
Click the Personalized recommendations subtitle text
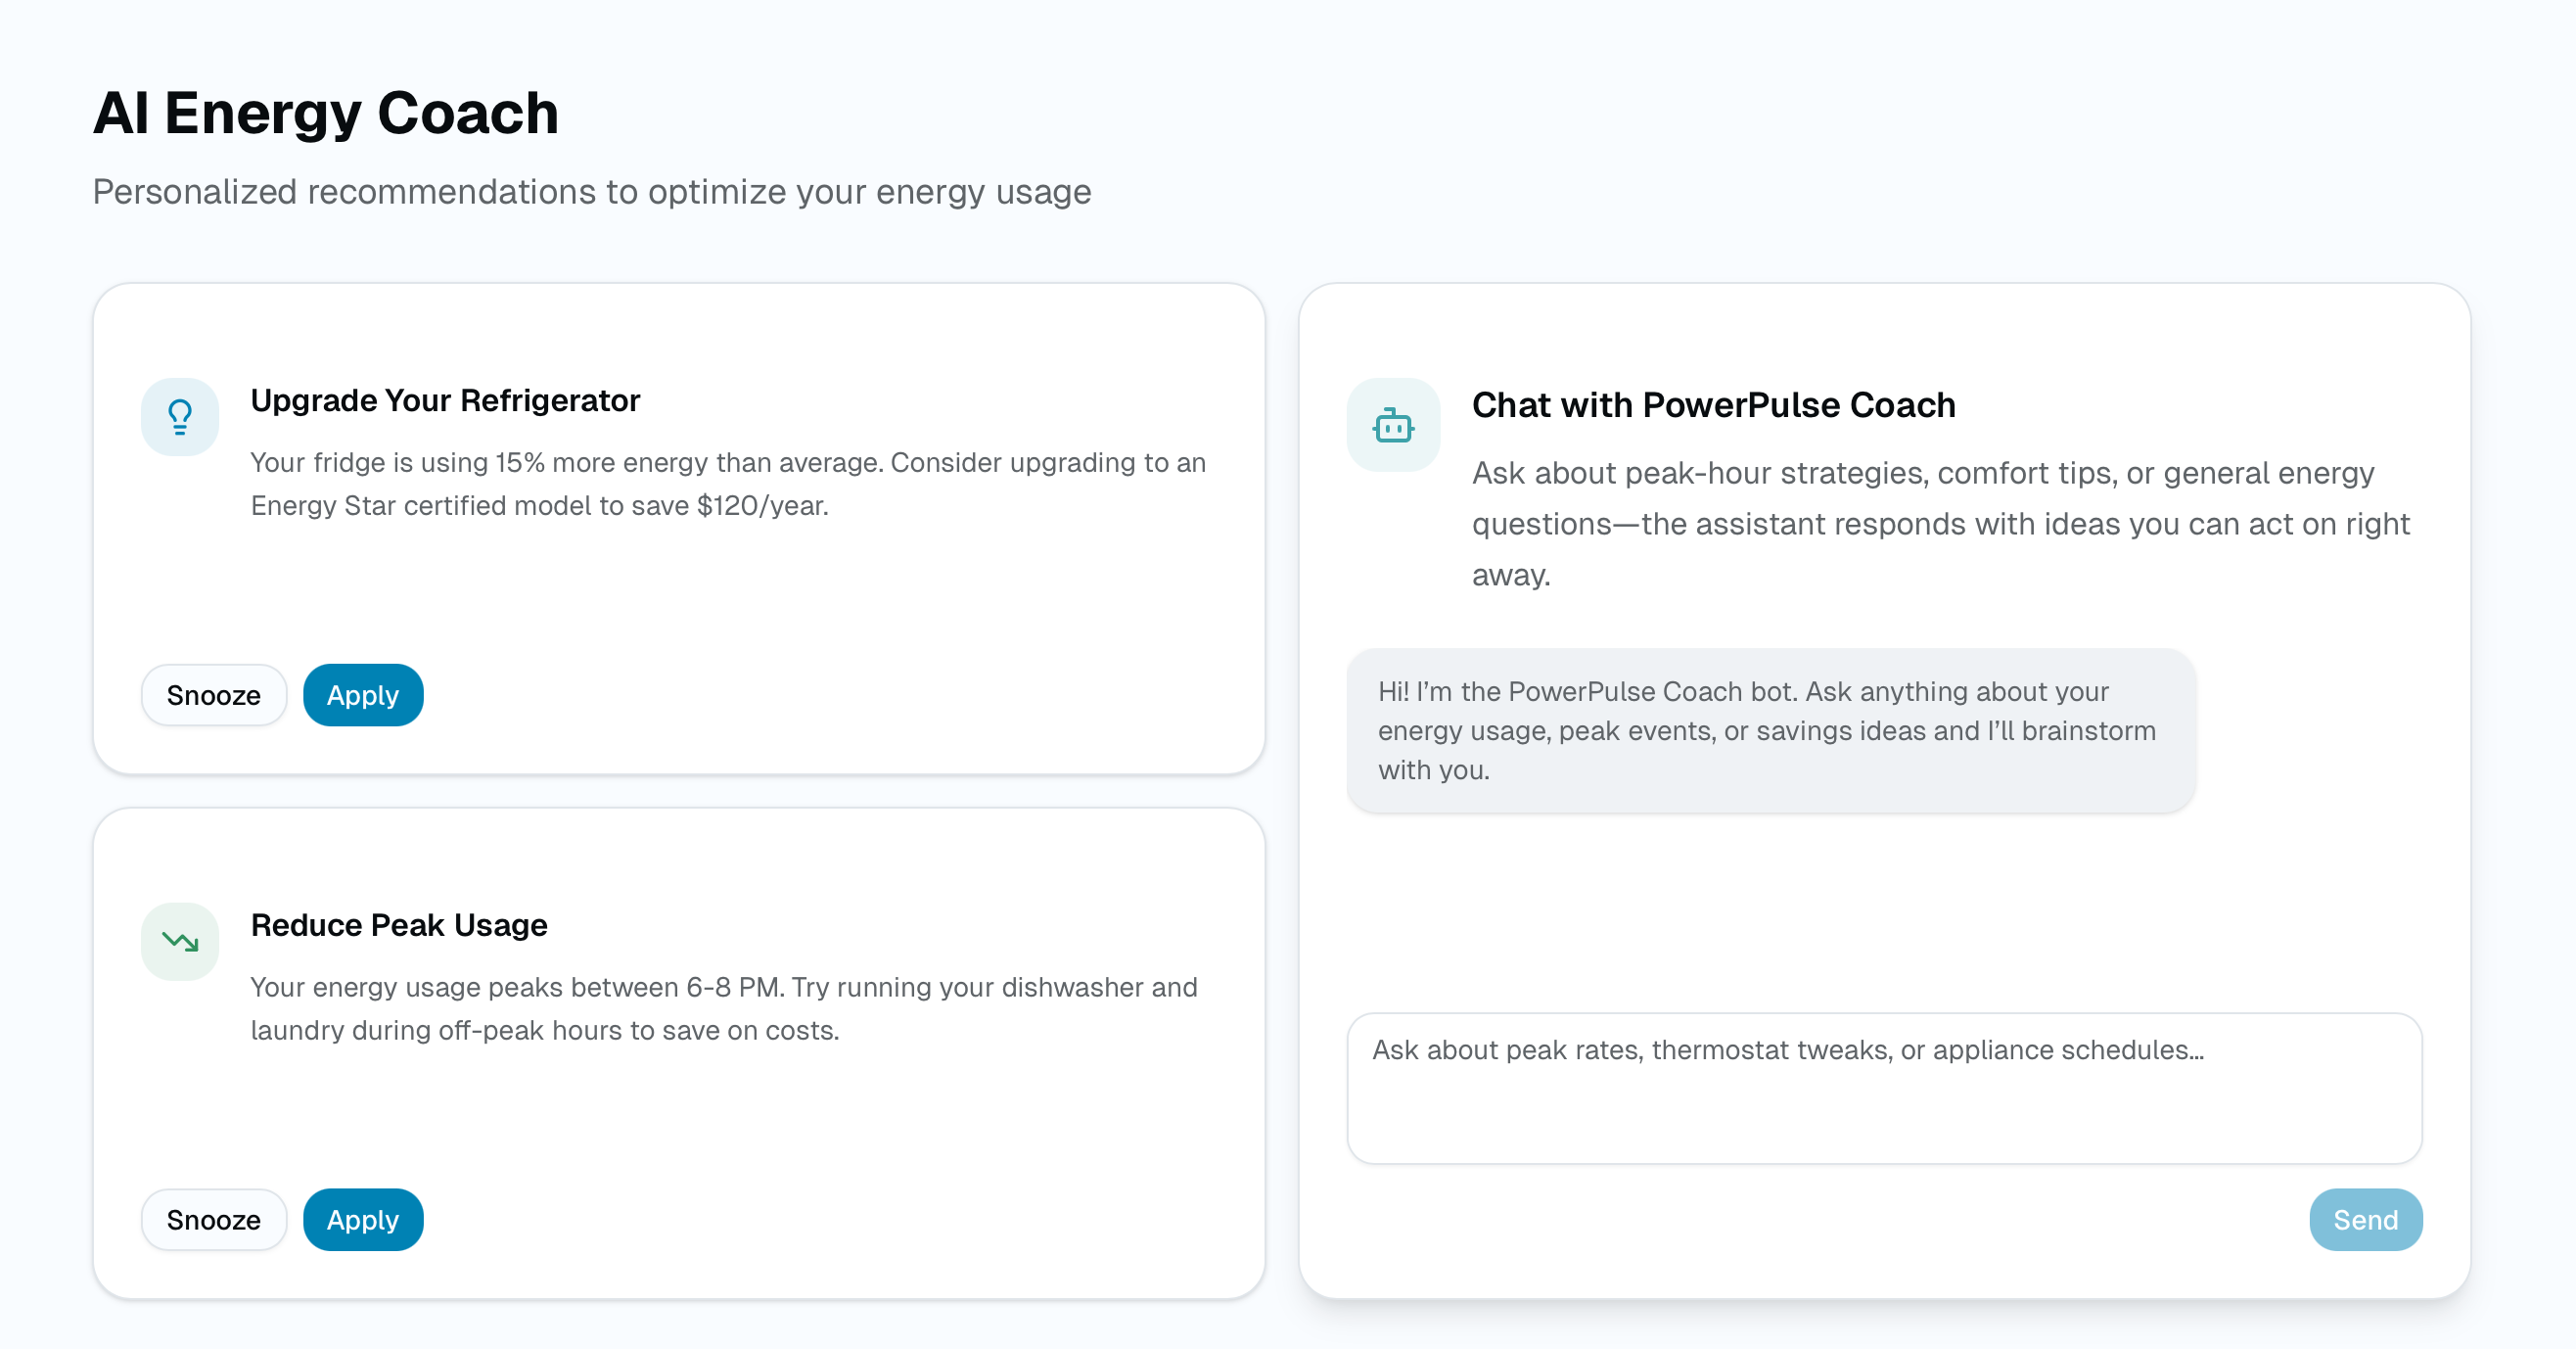point(592,191)
